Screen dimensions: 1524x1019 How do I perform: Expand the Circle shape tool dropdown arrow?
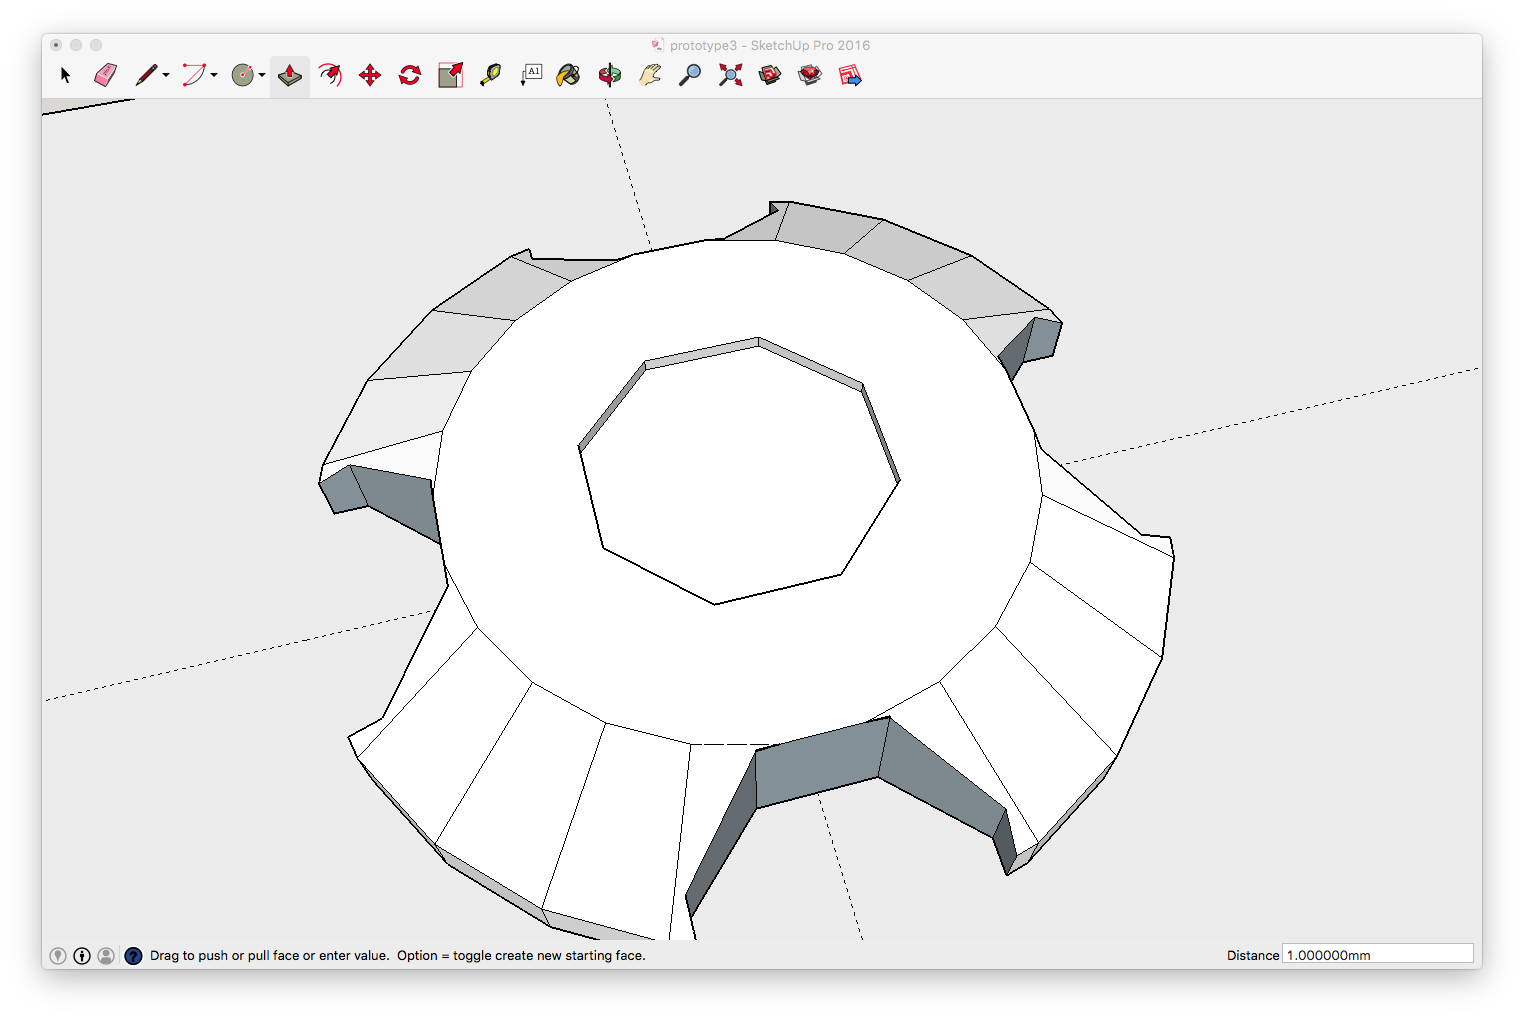(262, 75)
